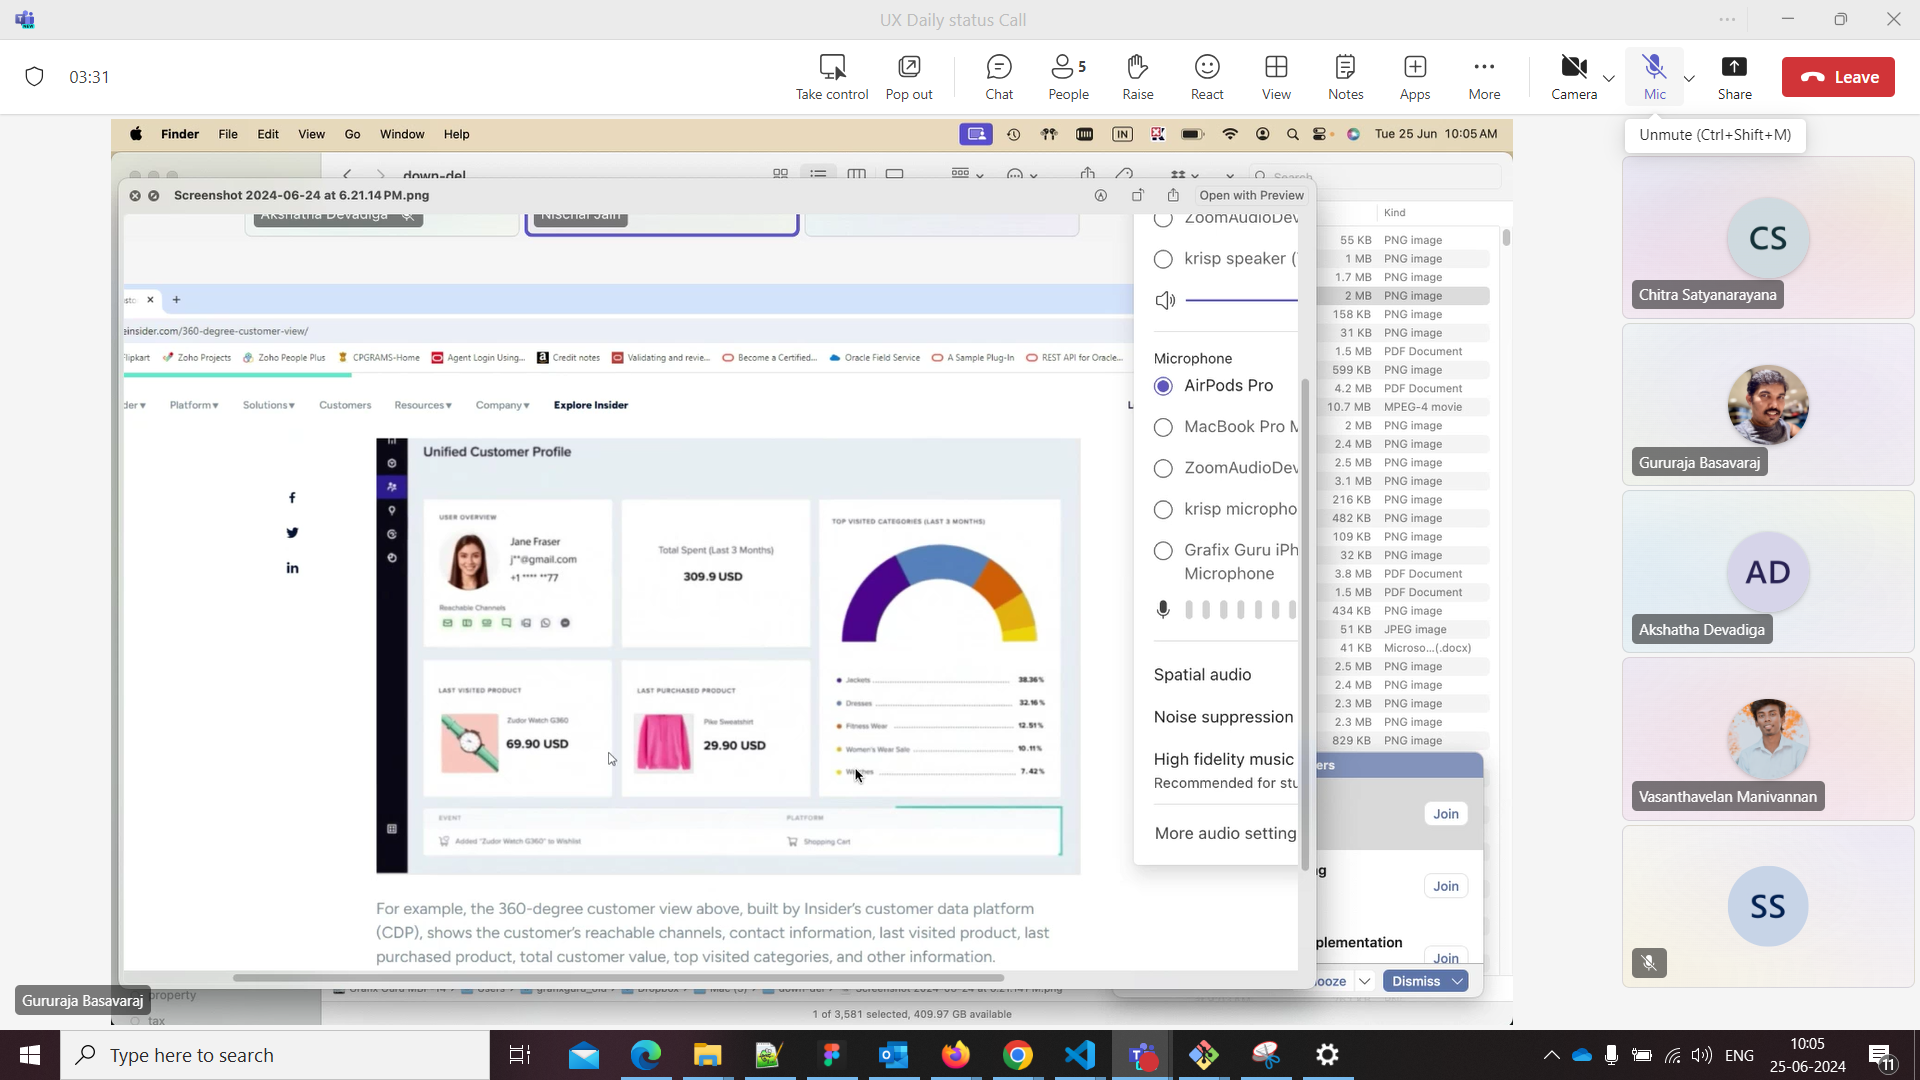Viewport: 1920px width, 1080px height.
Task: Share your screen content
Action: click(1734, 77)
